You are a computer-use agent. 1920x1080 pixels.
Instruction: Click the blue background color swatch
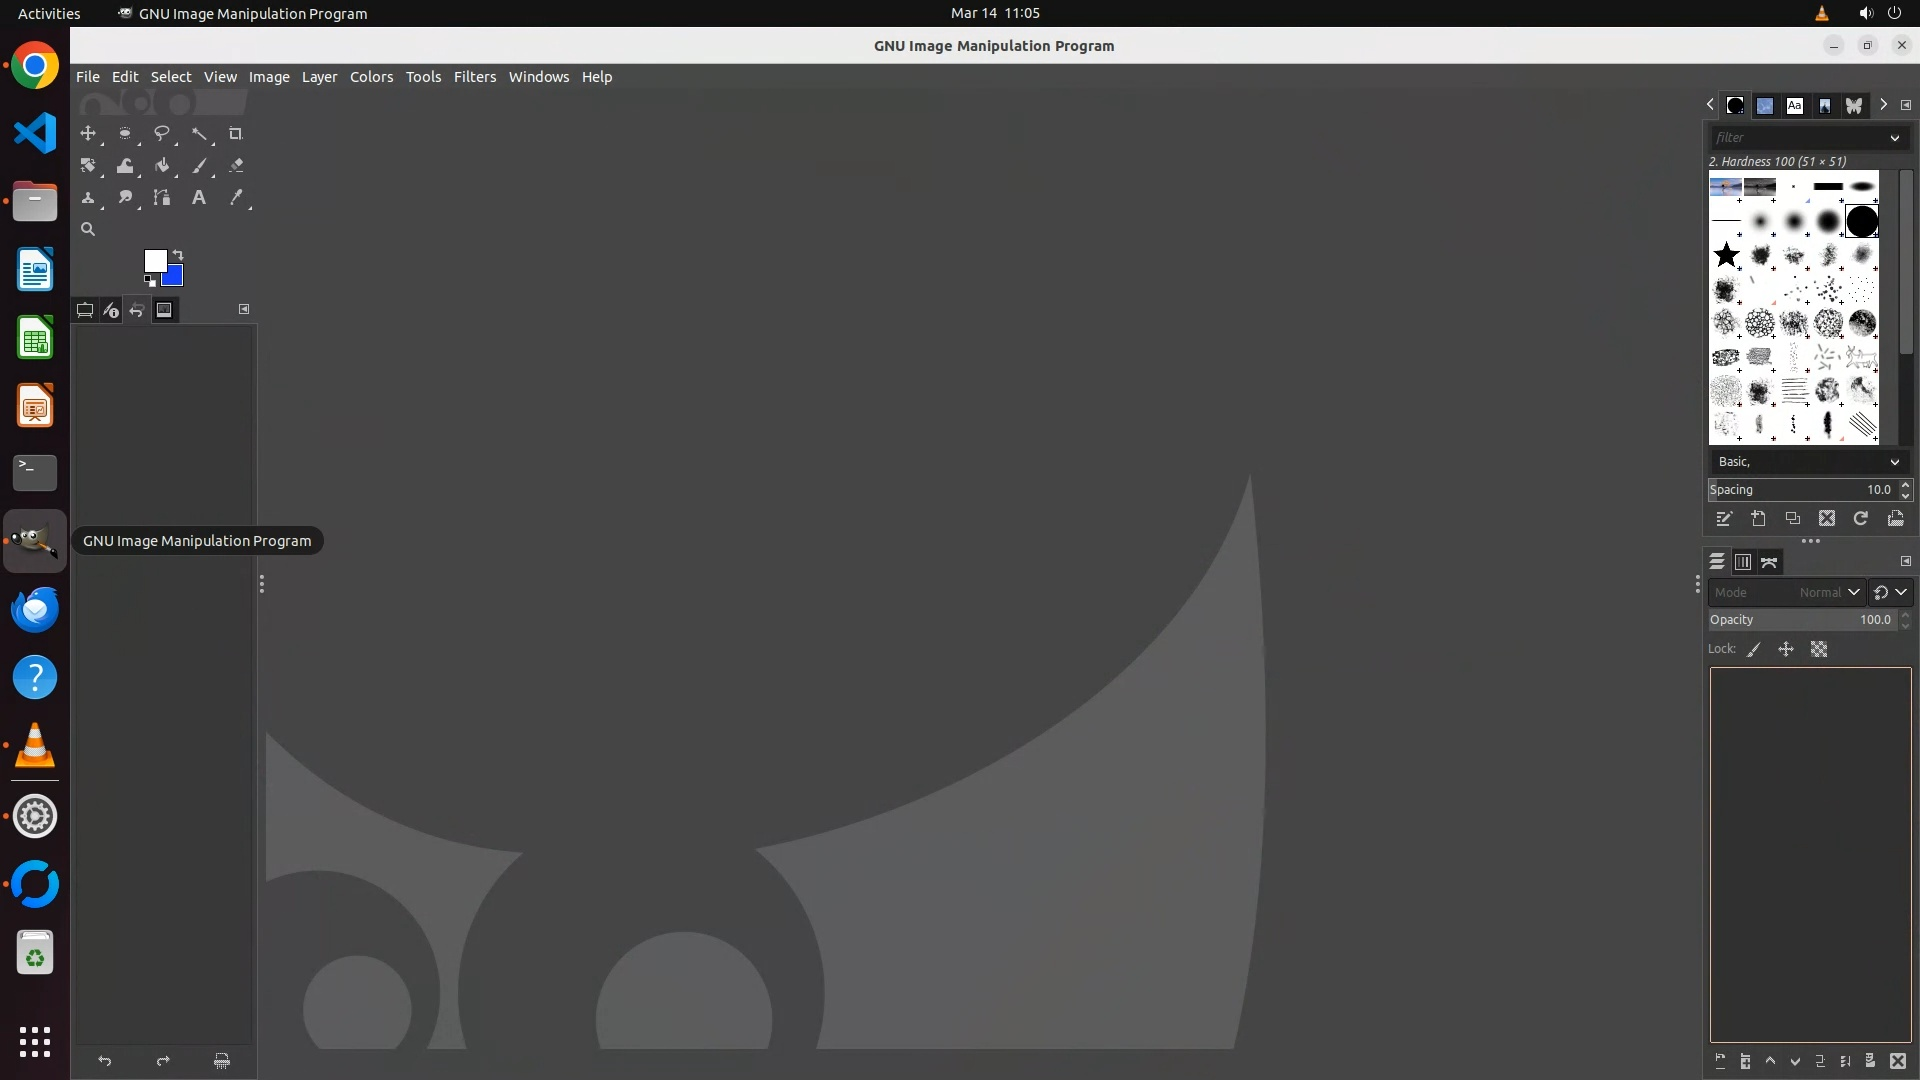coord(174,277)
